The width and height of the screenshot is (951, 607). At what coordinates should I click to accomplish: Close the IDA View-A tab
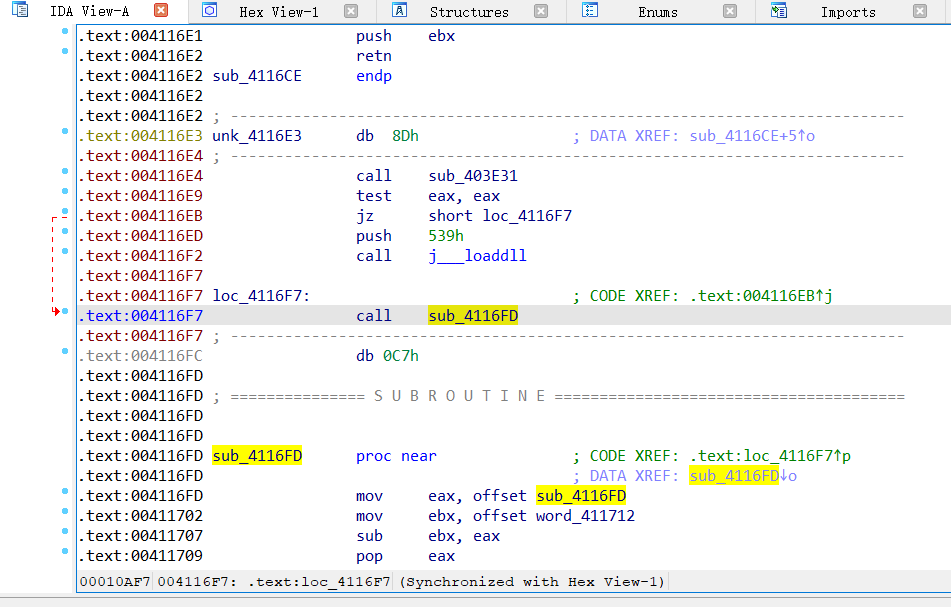tap(161, 10)
